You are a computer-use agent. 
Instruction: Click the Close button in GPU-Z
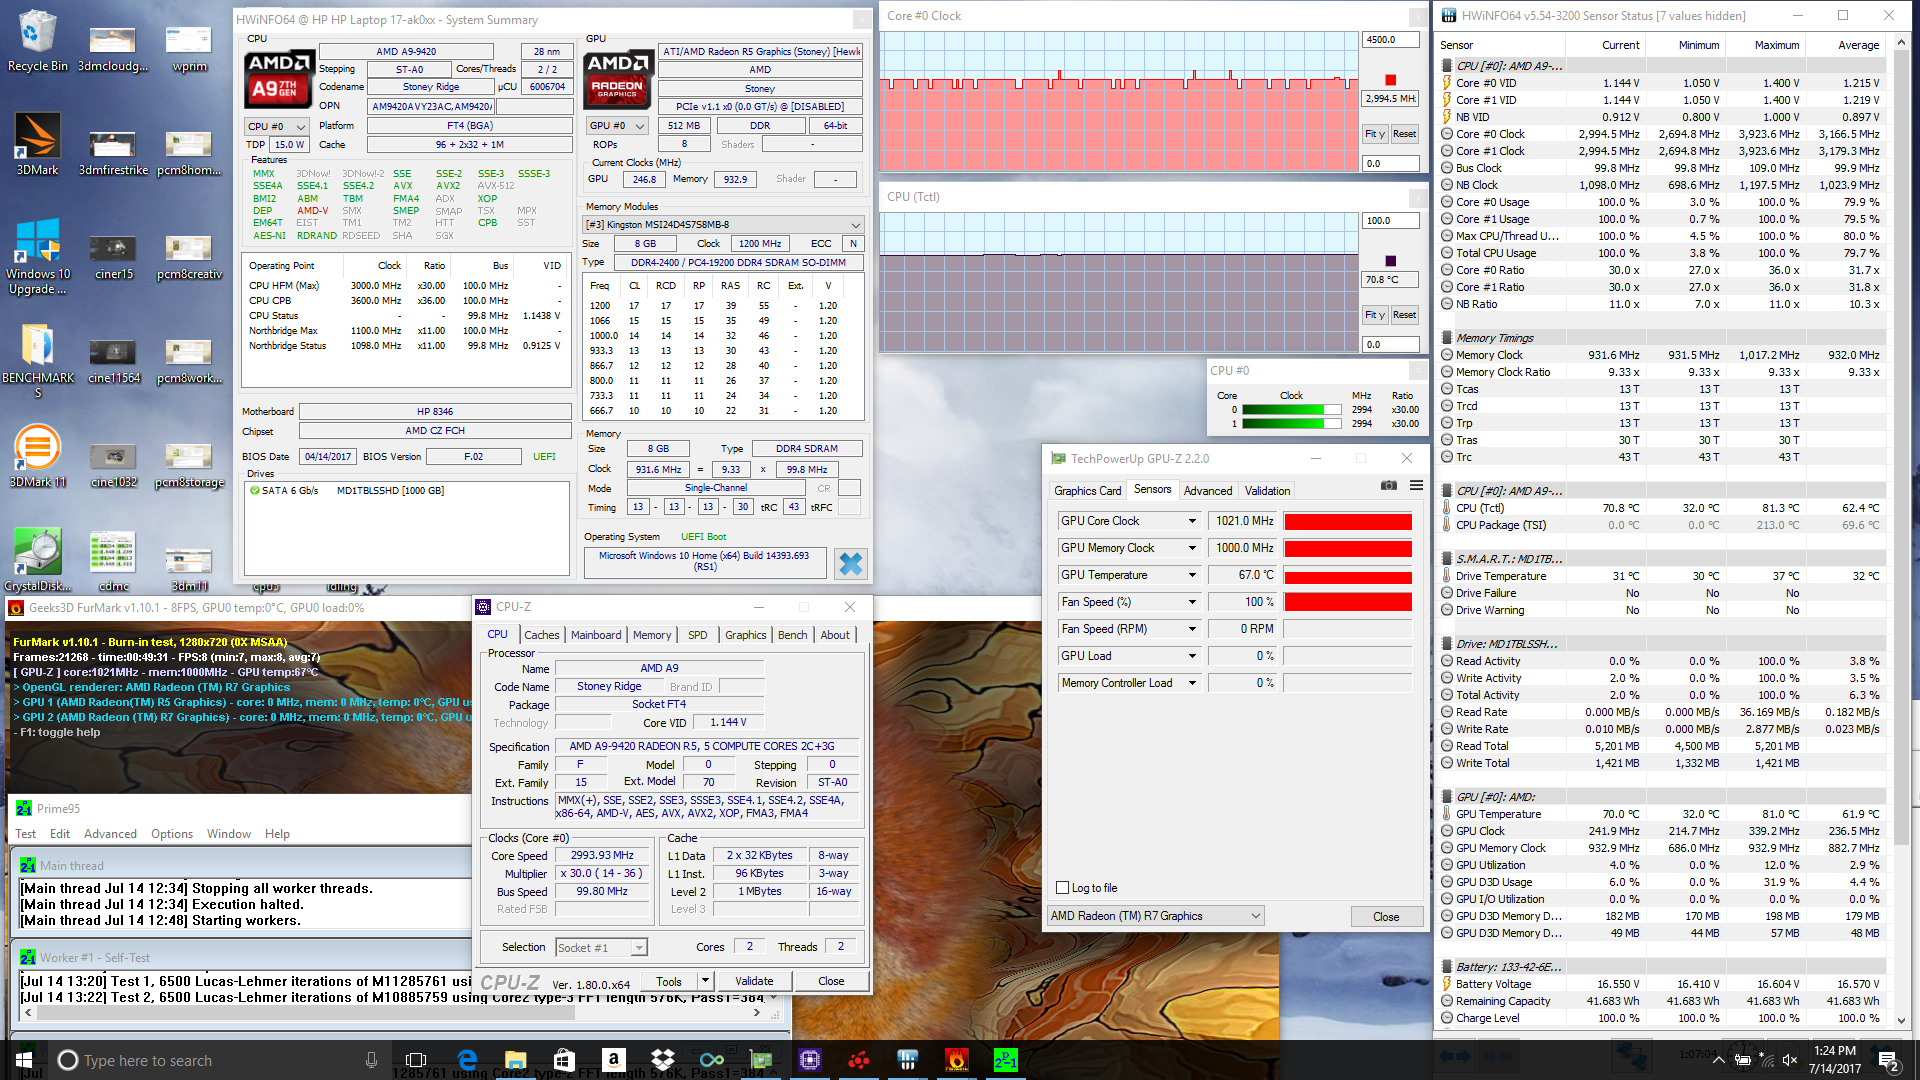[x=1386, y=917]
